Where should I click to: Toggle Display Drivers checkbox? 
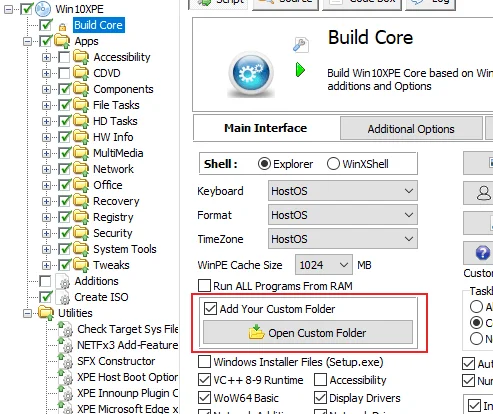(x=320, y=398)
